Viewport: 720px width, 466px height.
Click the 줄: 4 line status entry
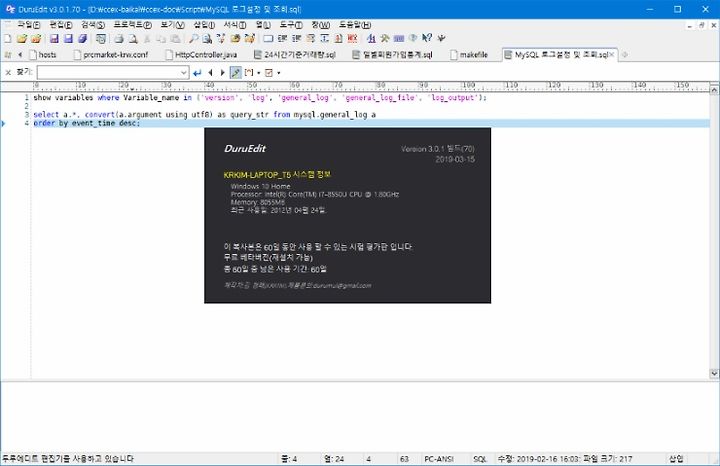pos(289,459)
